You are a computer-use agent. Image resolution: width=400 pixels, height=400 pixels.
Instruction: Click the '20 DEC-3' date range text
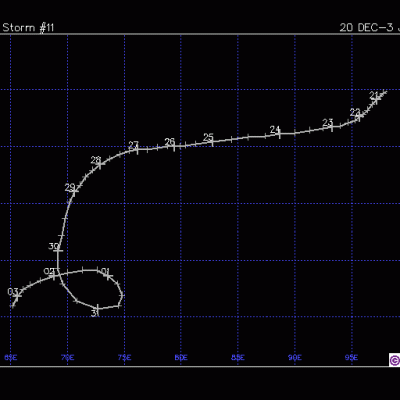pyautogui.click(x=366, y=27)
